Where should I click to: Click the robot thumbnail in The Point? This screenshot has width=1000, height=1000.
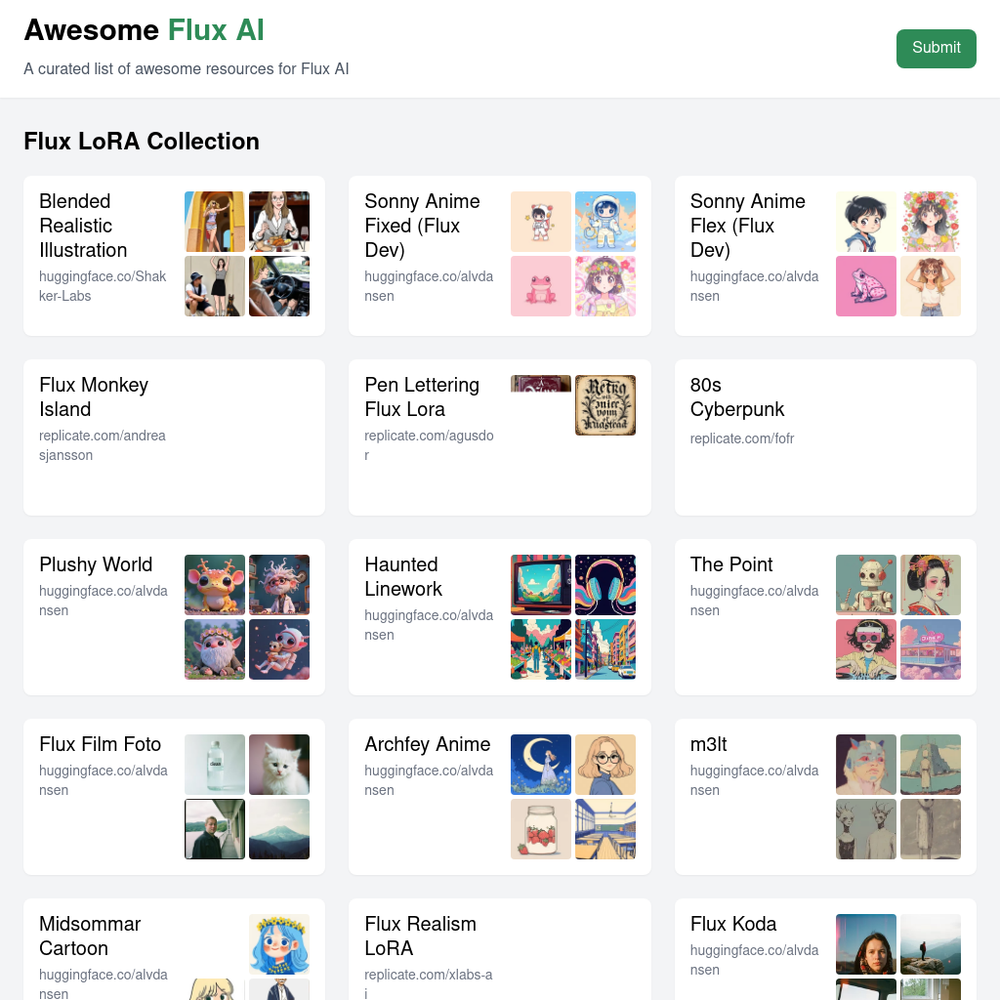coord(866,585)
